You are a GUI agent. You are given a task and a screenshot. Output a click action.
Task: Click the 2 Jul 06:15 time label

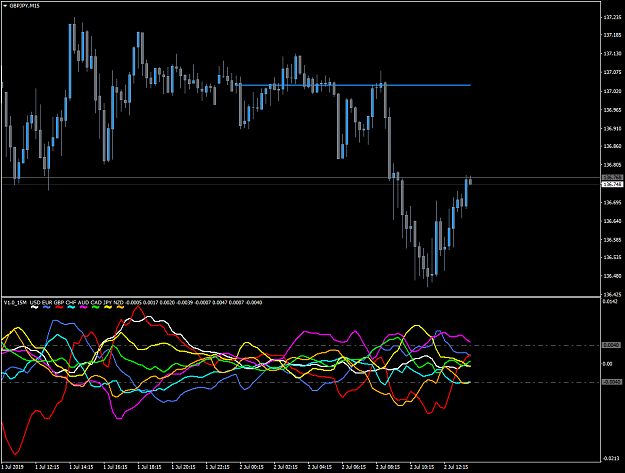point(354,467)
